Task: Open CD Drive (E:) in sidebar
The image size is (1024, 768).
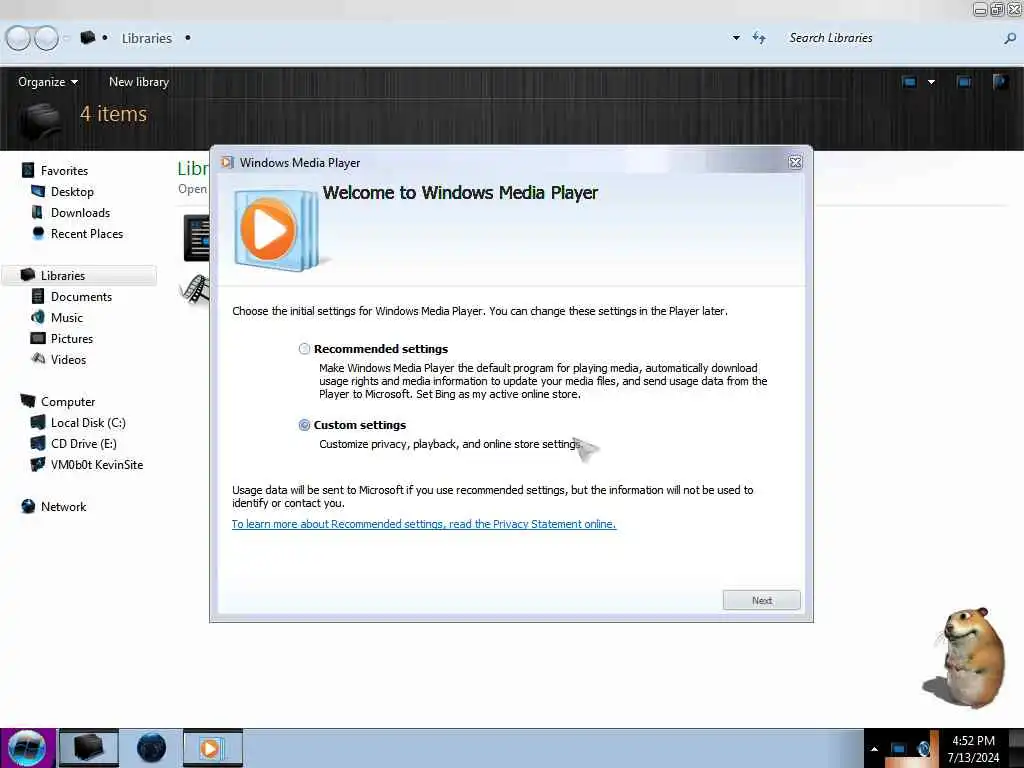Action: coord(84,443)
